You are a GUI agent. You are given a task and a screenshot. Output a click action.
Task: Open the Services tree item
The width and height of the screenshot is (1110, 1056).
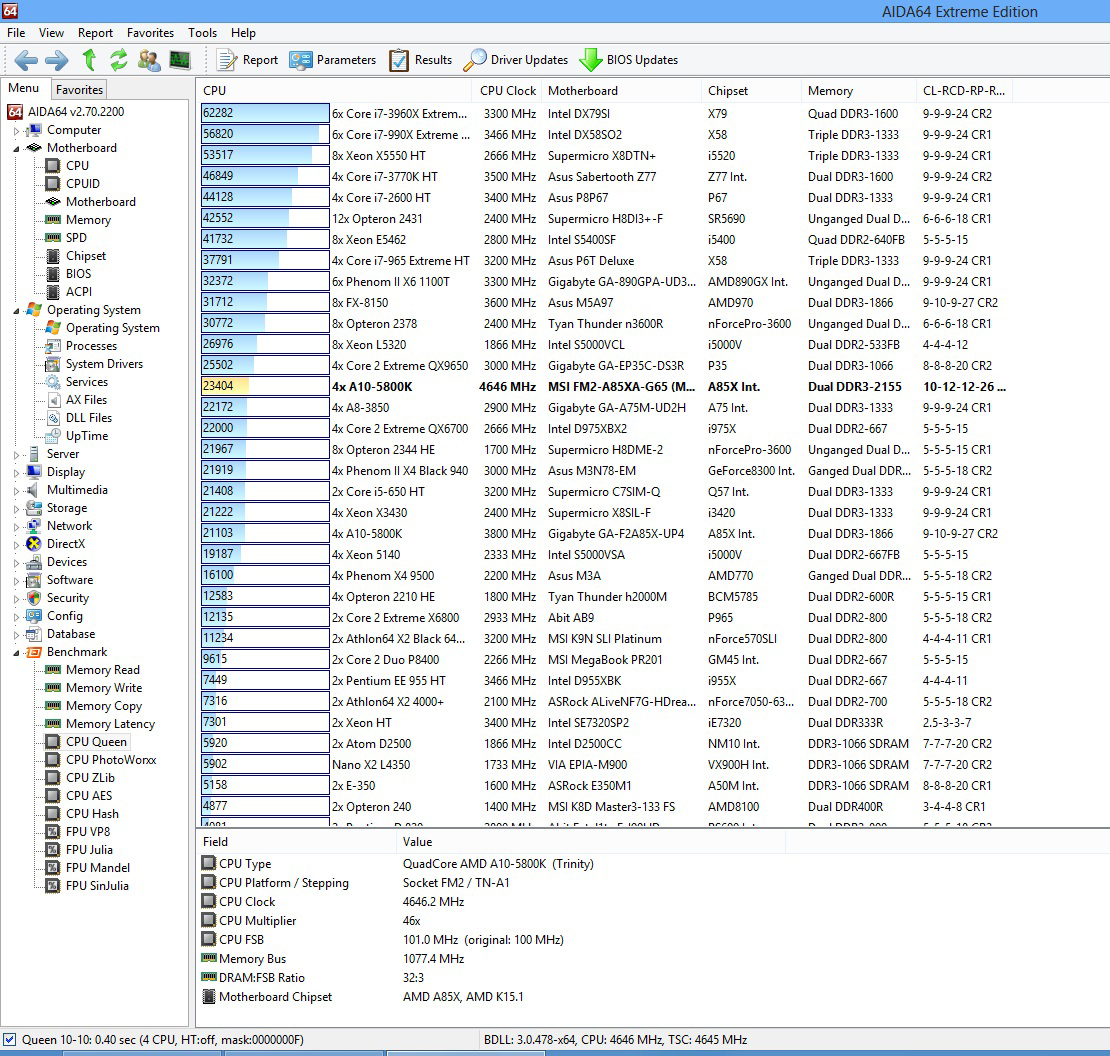87,382
